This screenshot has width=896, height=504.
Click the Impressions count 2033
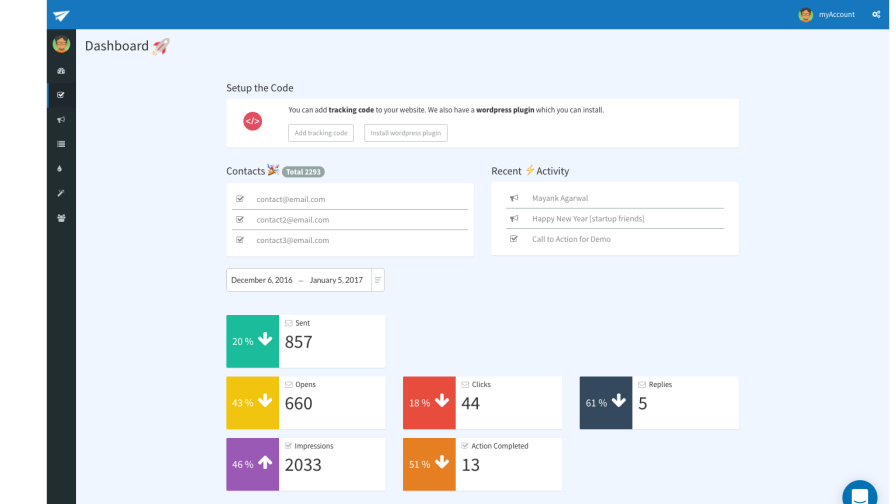pyautogui.click(x=303, y=466)
